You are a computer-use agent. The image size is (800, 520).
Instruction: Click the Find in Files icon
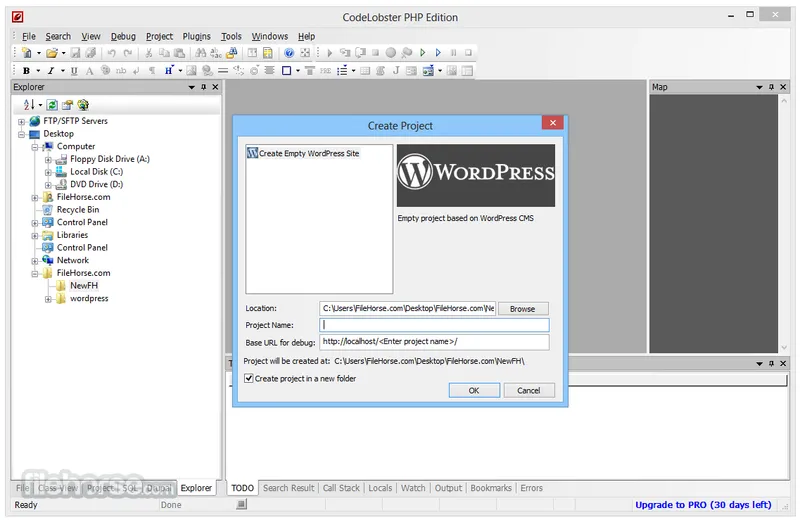pos(232,53)
